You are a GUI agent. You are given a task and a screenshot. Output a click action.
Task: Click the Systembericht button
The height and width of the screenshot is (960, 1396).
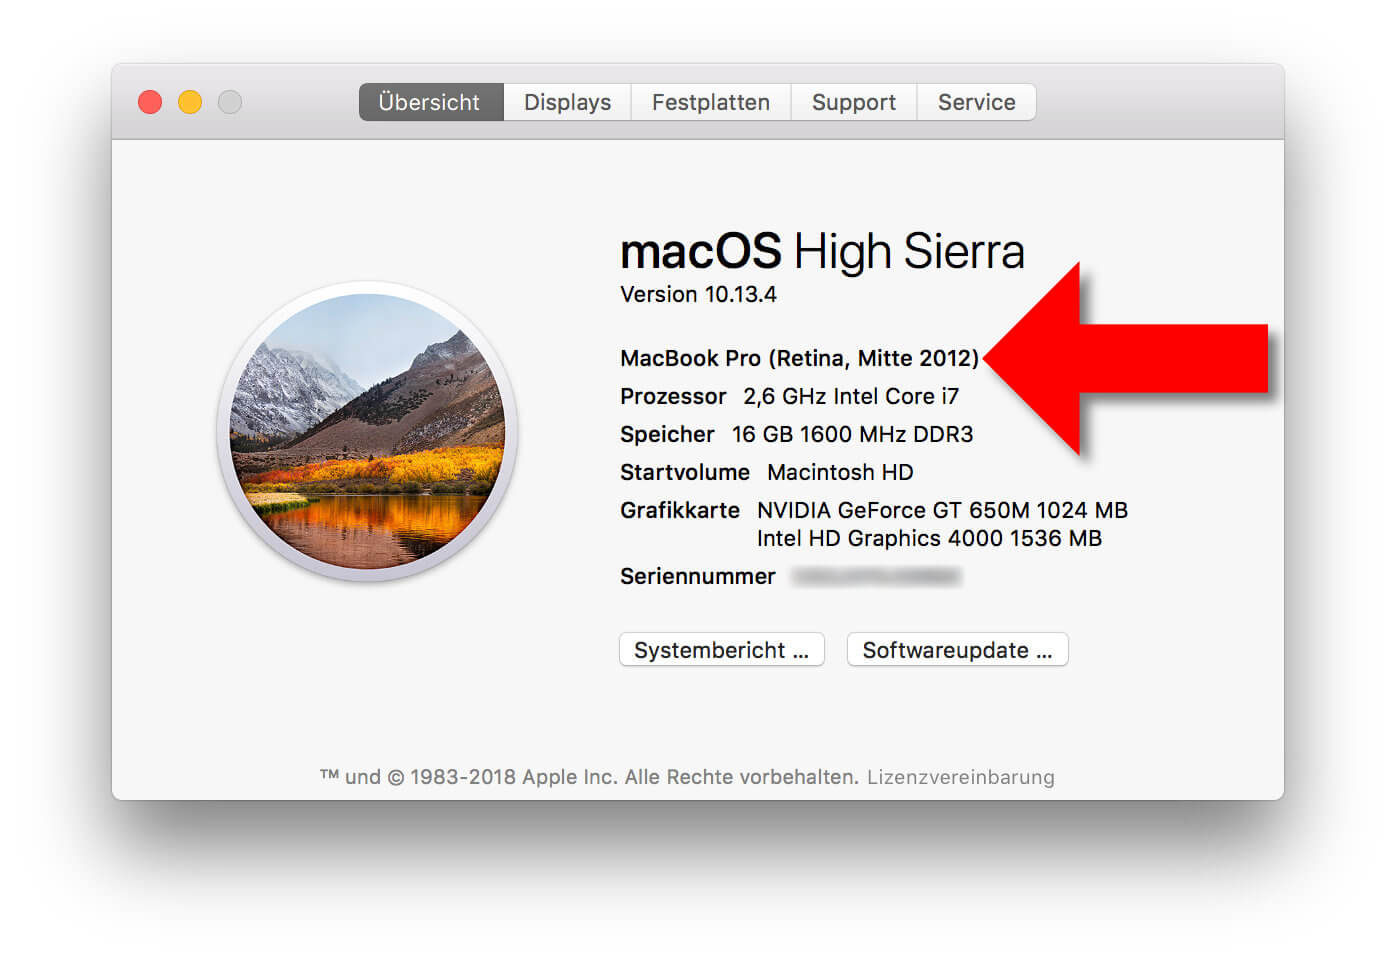[722, 650]
